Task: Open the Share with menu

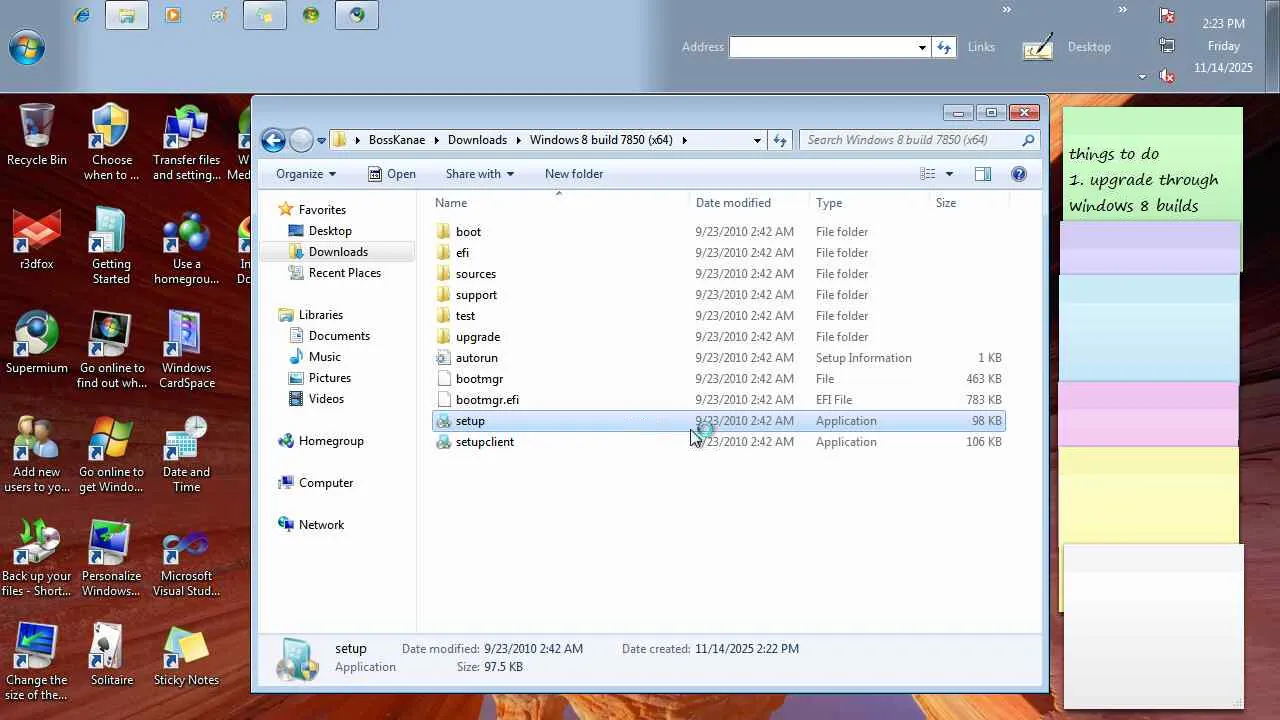Action: tap(480, 174)
